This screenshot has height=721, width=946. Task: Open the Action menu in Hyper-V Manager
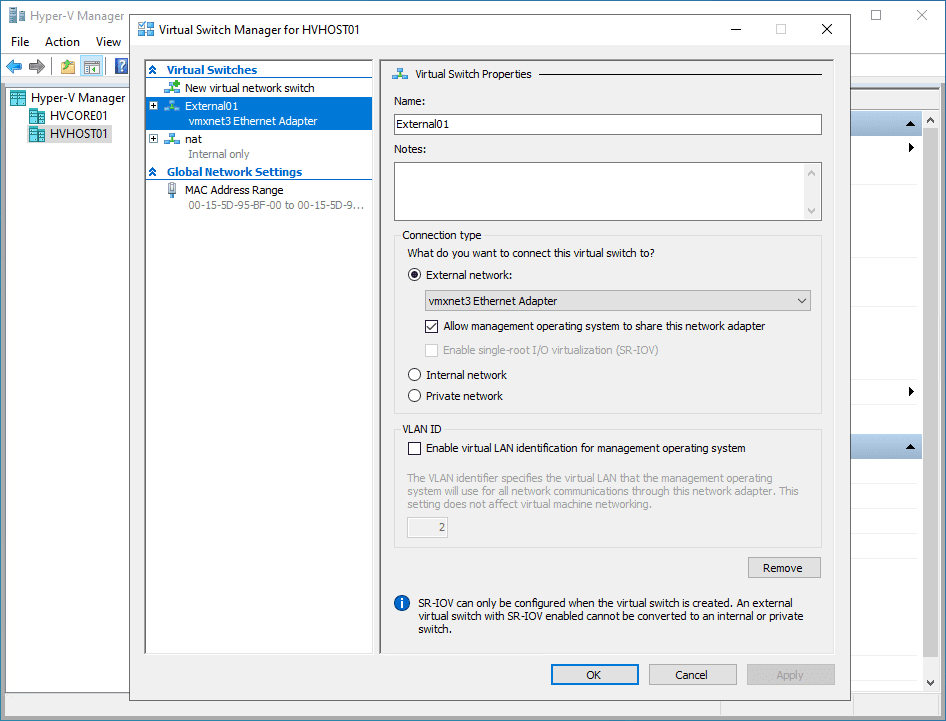(x=62, y=42)
